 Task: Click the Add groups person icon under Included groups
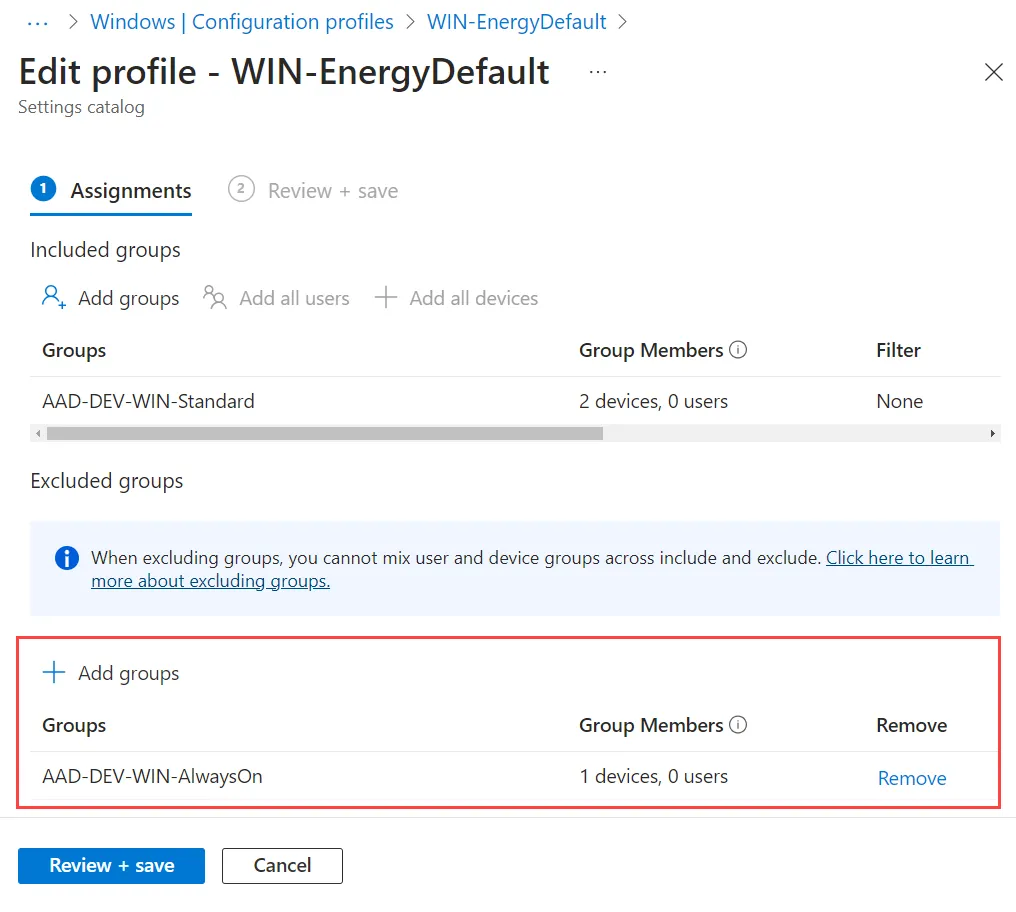point(54,298)
